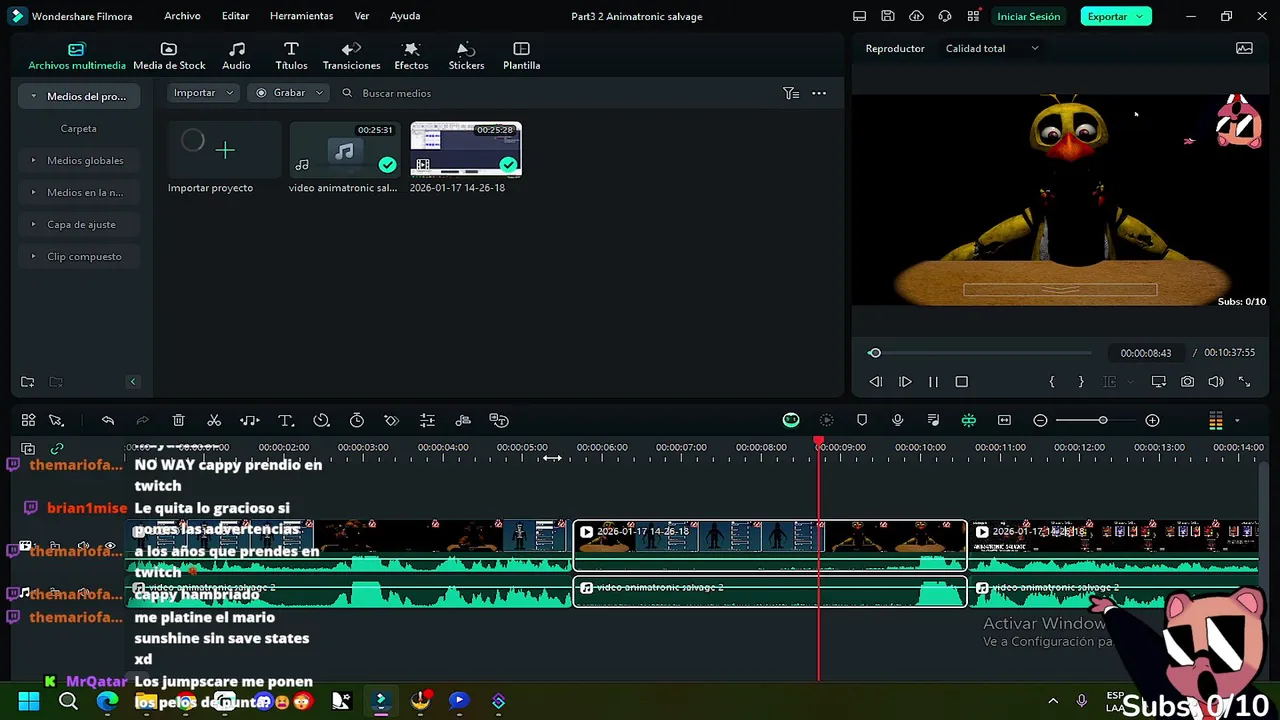Delete the selected clip with trash icon
This screenshot has height=720, width=1280.
pos(178,421)
